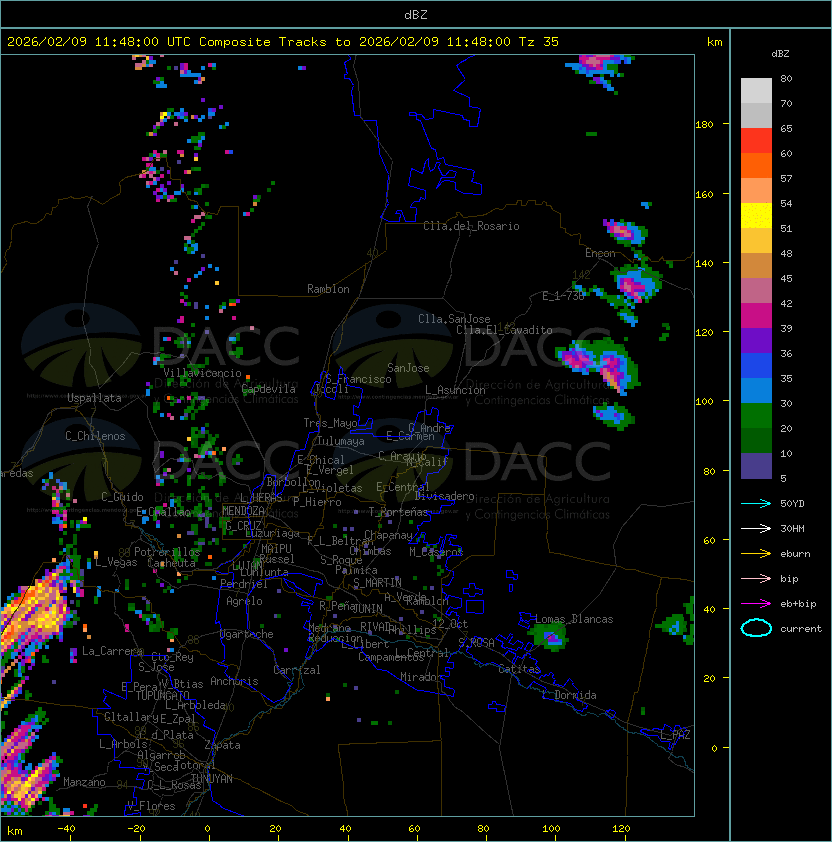Click the TUNUYAN label
Screen dimensions: 832x842
coord(212,778)
